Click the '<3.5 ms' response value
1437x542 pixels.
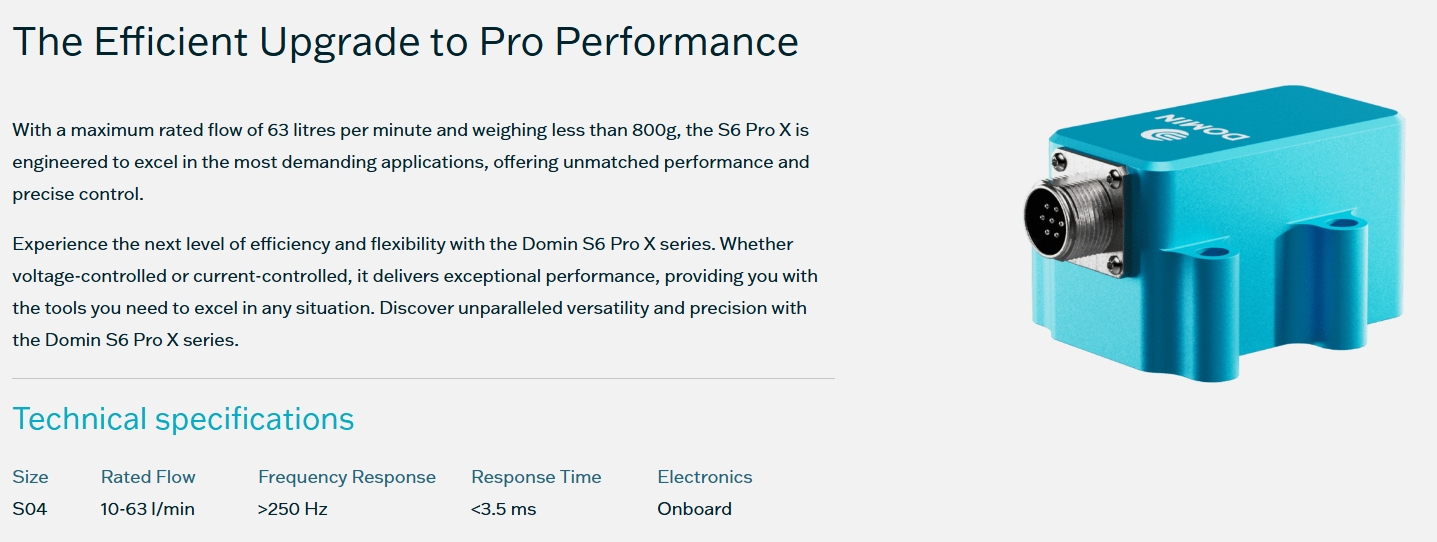[504, 509]
